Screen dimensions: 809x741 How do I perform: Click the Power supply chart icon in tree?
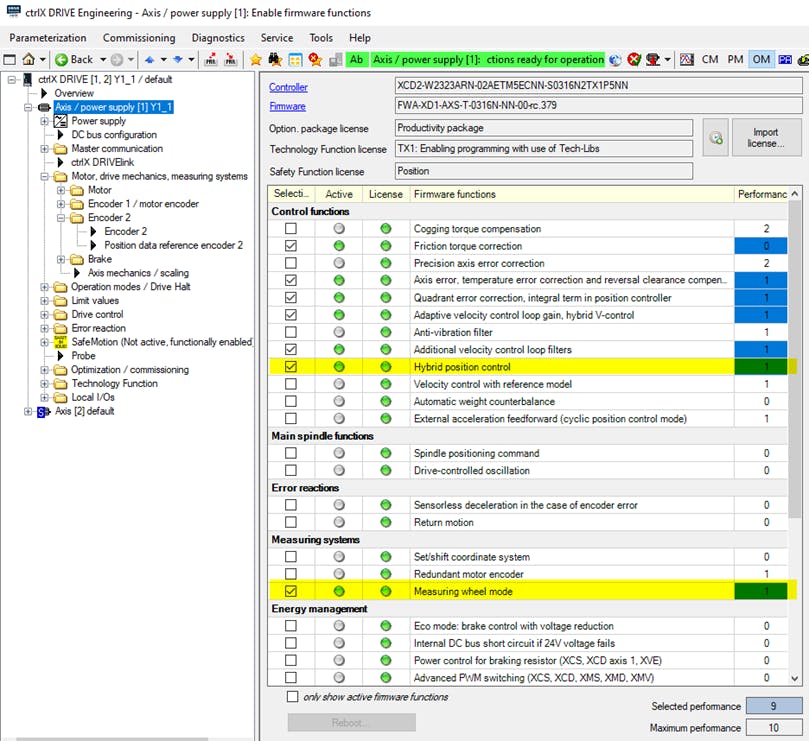(60, 121)
